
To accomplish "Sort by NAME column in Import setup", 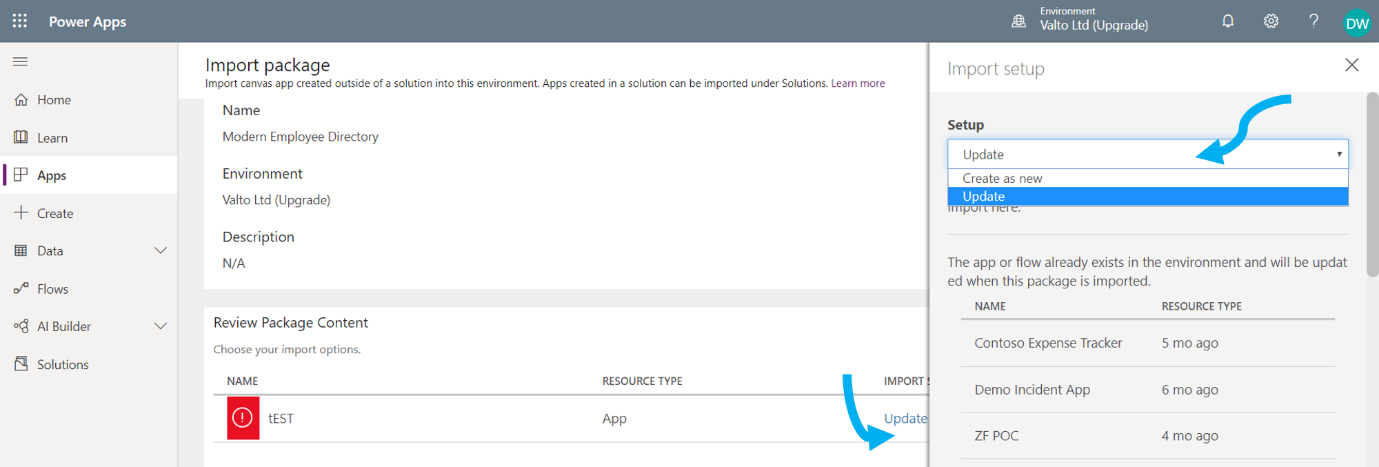I will point(990,306).
